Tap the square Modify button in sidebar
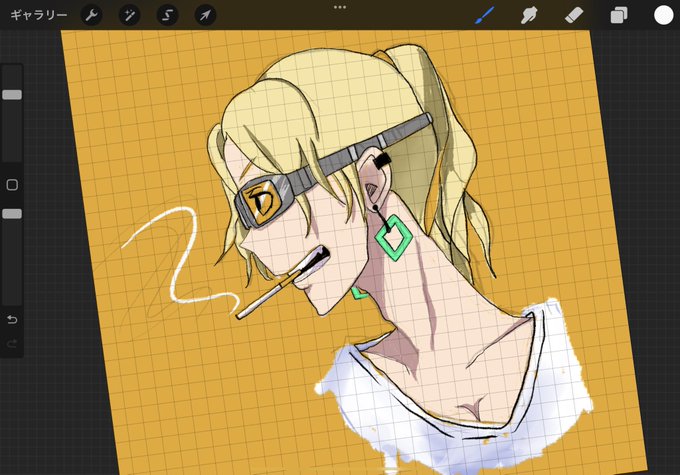680x475 pixels. tap(12, 185)
